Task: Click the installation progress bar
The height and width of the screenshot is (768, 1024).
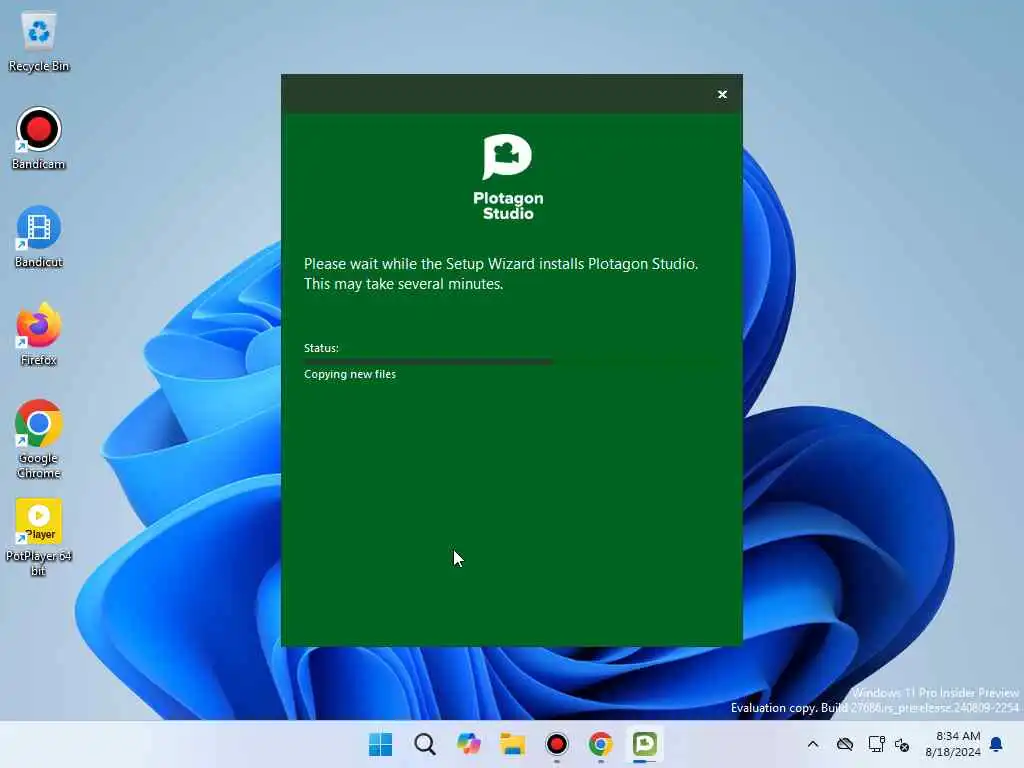Action: pyautogui.click(x=511, y=361)
